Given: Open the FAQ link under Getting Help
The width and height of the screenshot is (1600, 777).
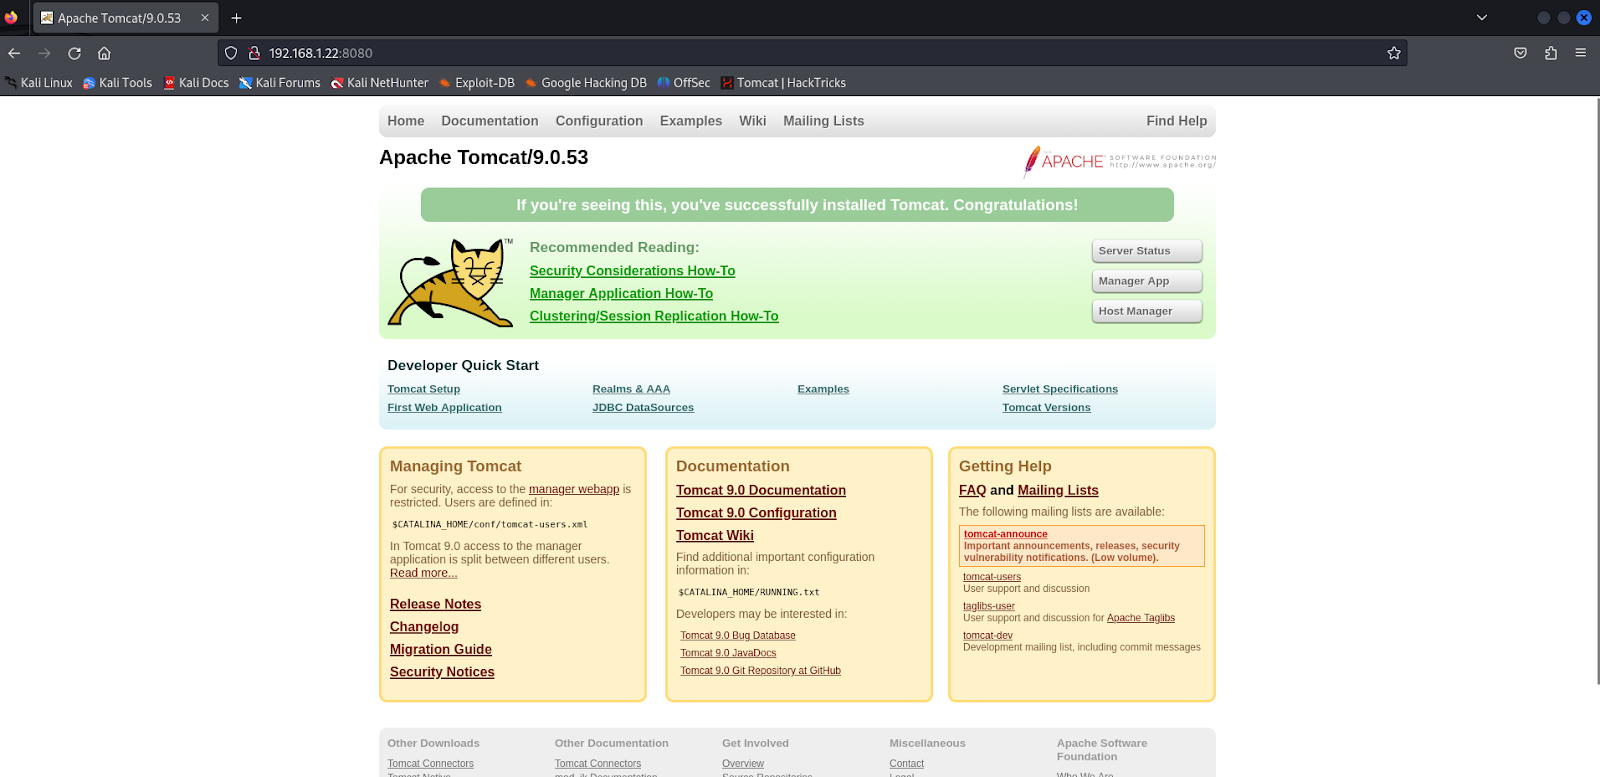Looking at the screenshot, I should [973, 490].
